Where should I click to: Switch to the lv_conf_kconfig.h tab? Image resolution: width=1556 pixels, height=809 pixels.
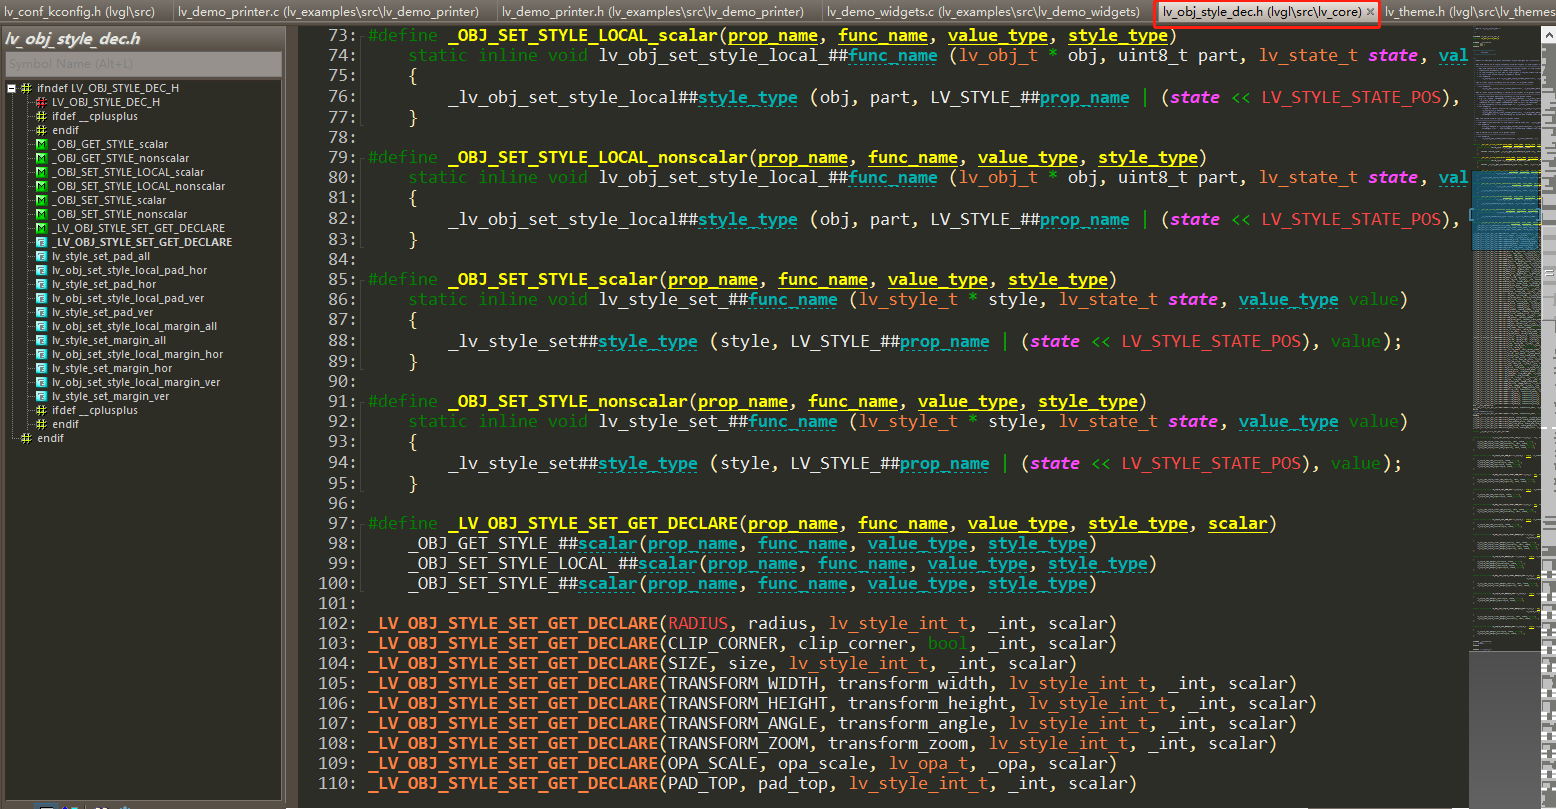coord(80,12)
